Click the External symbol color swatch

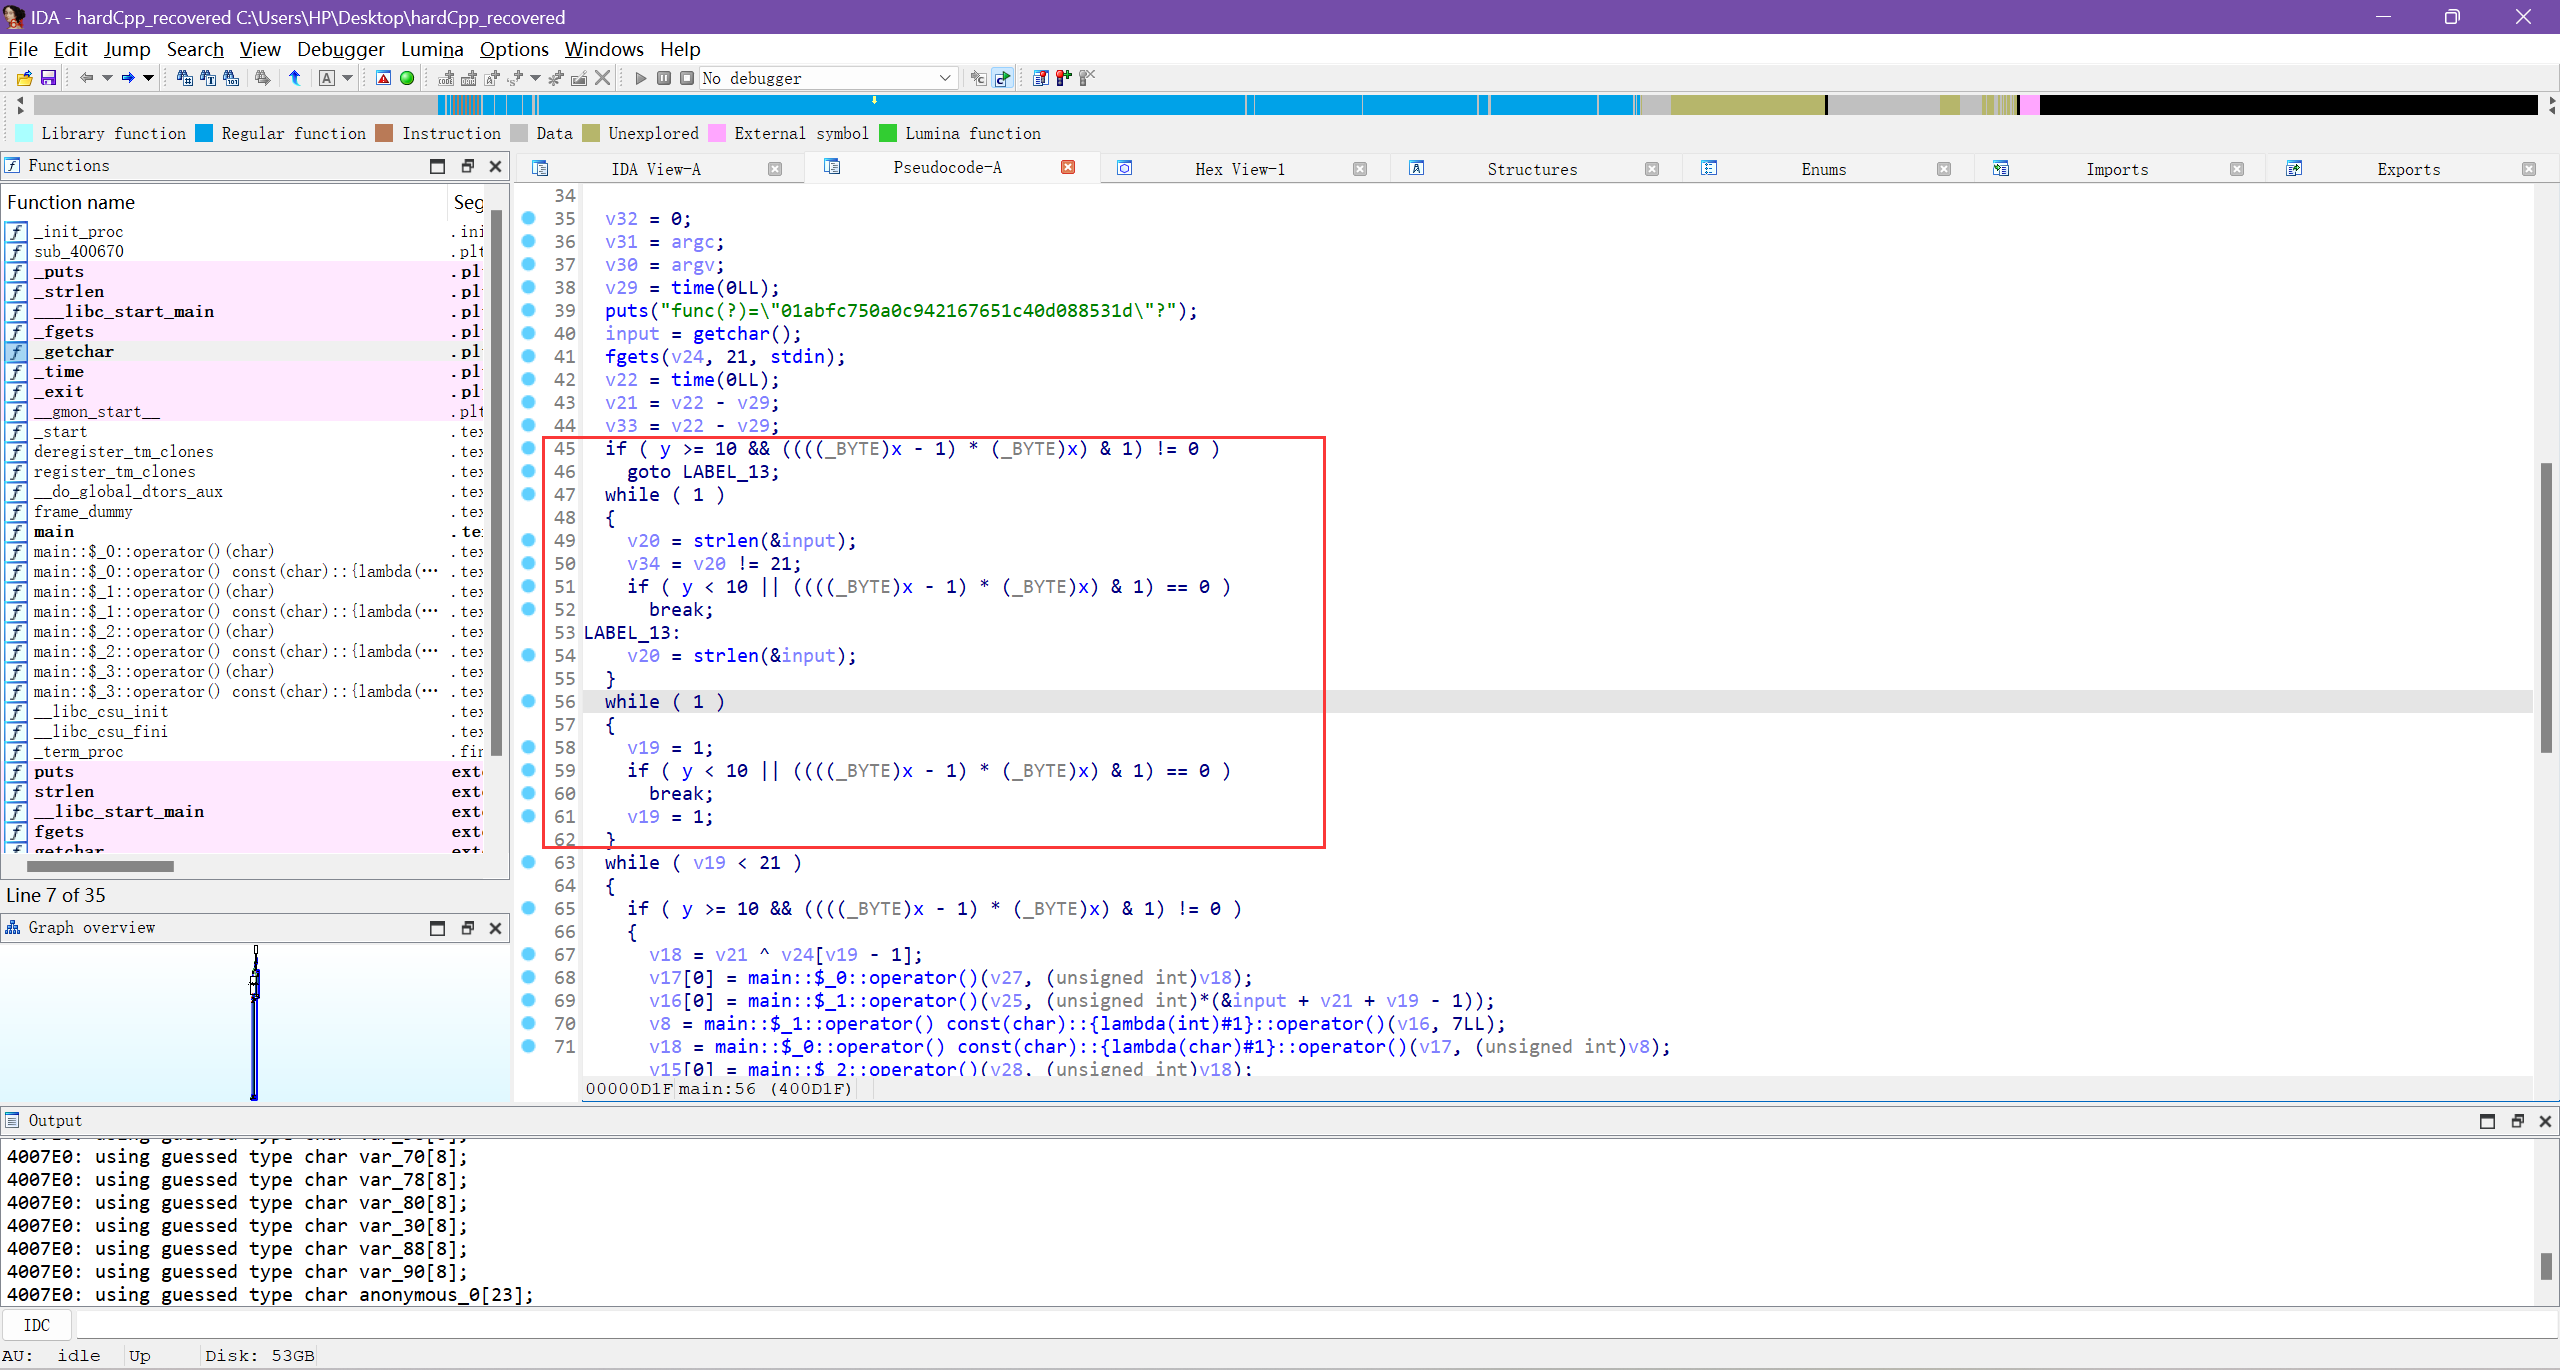(x=717, y=133)
